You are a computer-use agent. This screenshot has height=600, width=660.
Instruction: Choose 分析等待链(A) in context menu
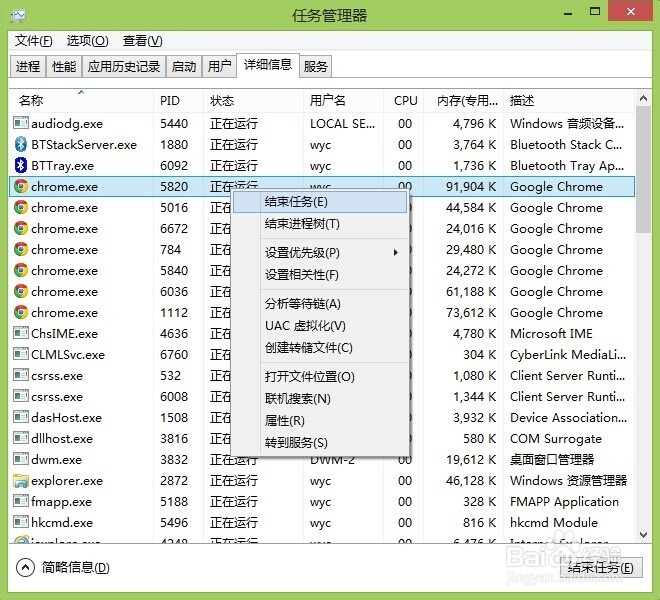coord(320,304)
